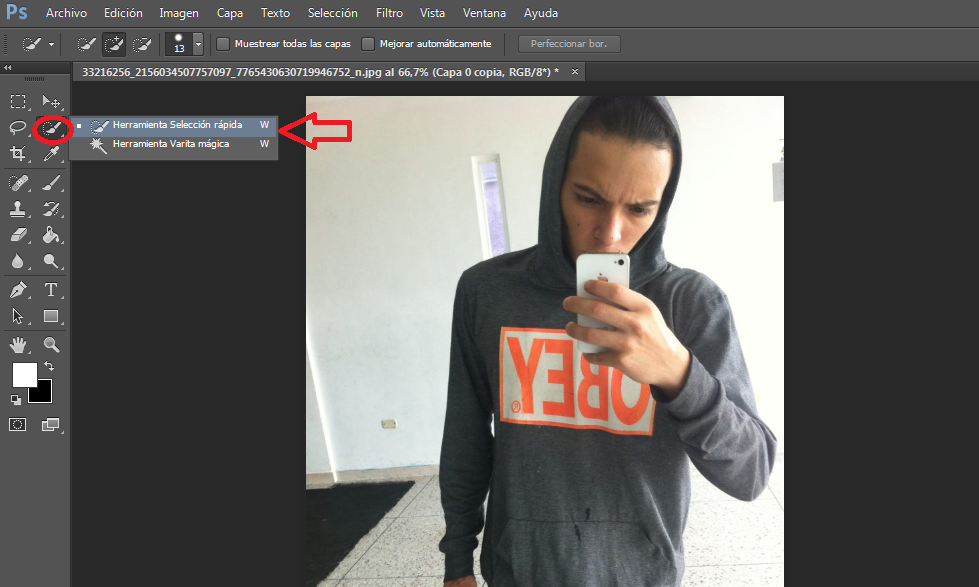The image size is (979, 587).
Task: Select the Crop tool
Action: point(17,154)
